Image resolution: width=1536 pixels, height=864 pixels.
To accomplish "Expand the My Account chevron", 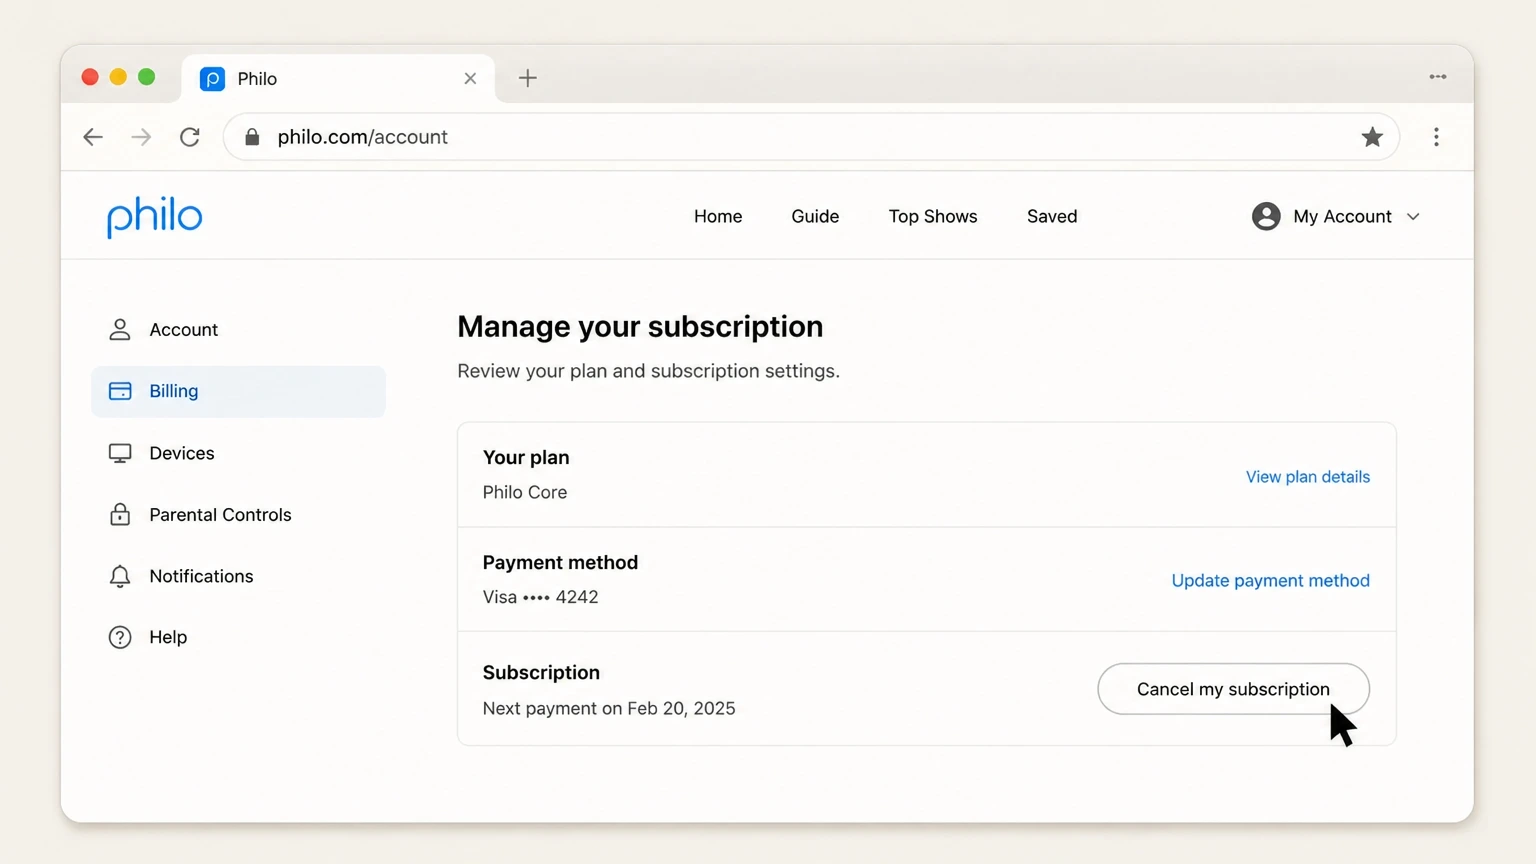I will point(1413,217).
